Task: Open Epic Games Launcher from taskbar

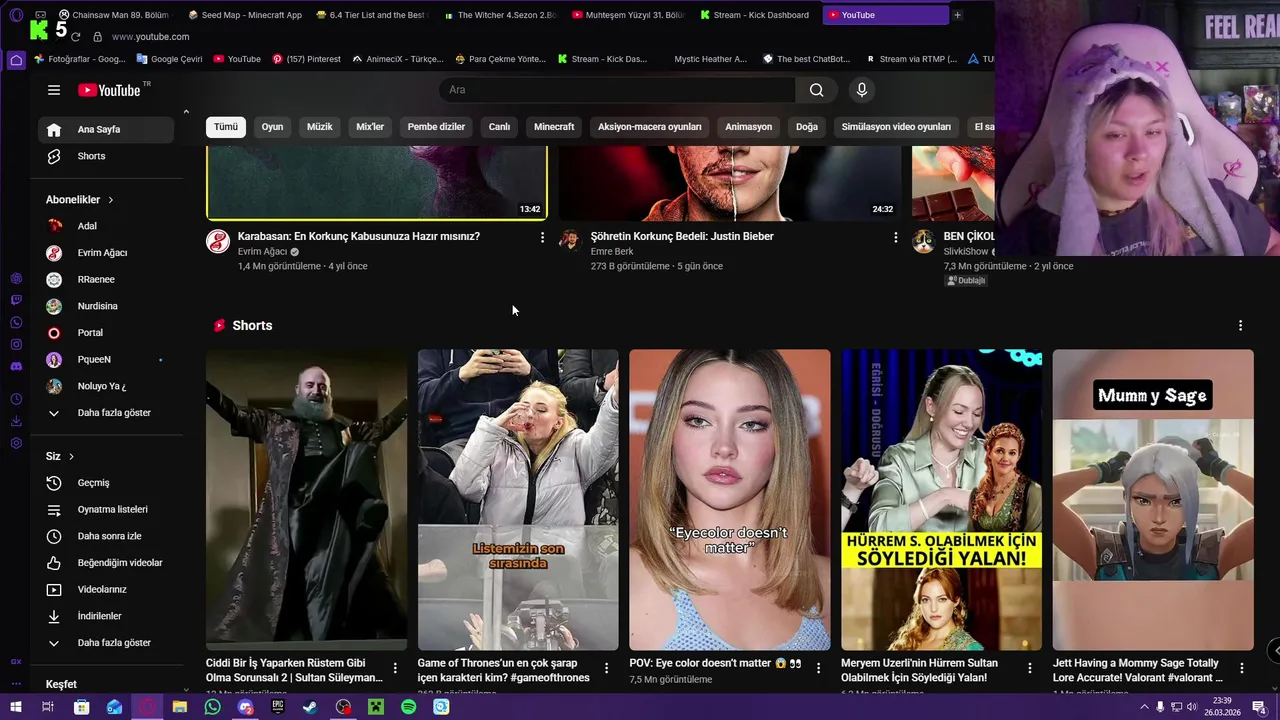Action: (278, 707)
